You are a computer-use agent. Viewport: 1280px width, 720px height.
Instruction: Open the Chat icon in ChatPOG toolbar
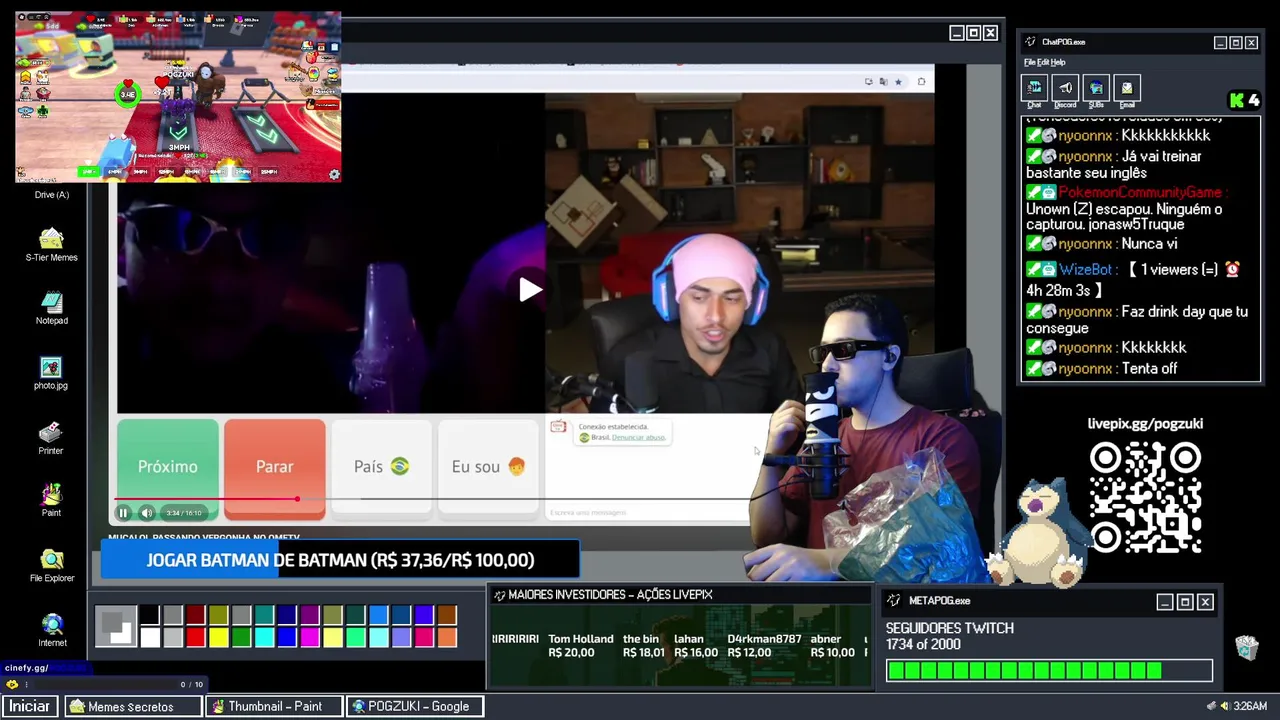coord(1035,88)
